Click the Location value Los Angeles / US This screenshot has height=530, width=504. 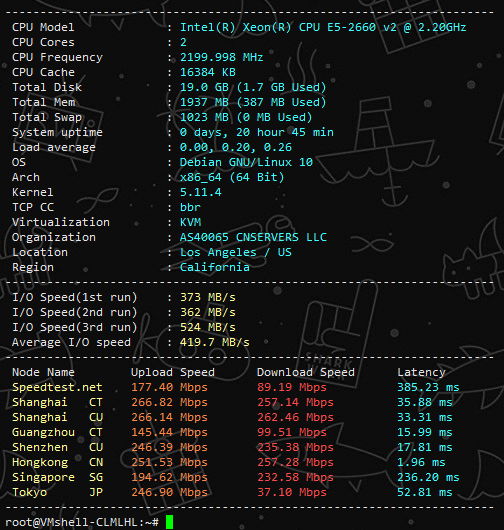click(x=236, y=252)
